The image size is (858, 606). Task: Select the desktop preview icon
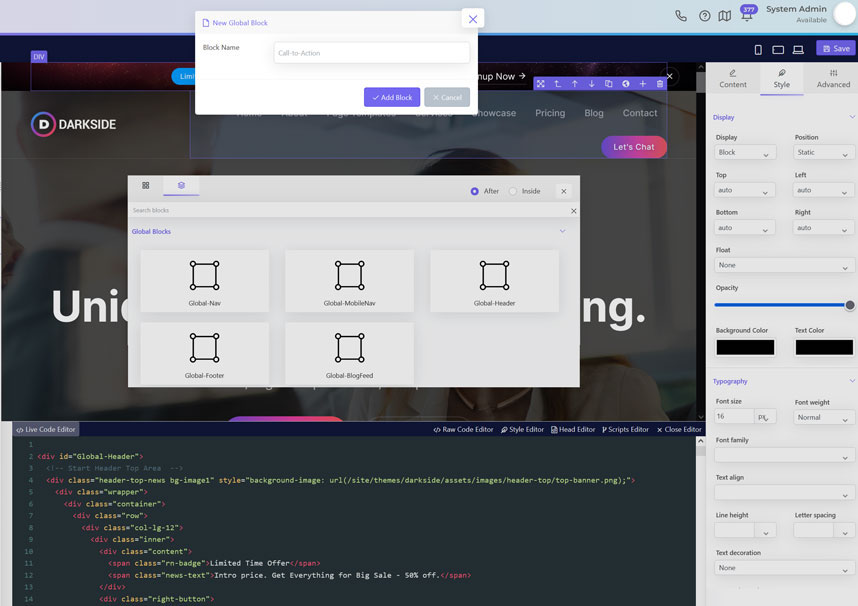point(798,49)
